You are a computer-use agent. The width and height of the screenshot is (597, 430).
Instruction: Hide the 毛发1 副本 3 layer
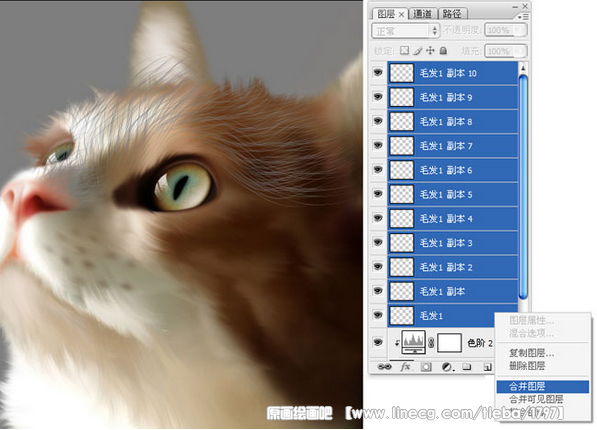(378, 242)
